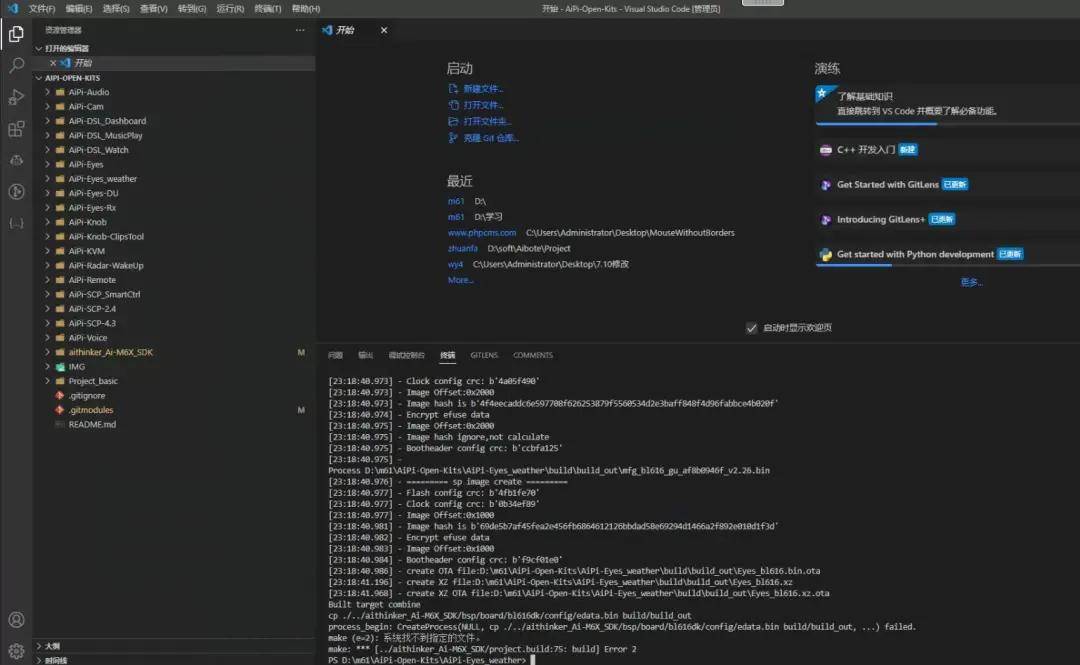Screen dimensions: 1080x665
Task: Collapse the AIPI-OPEN-KITS root folder
Action: (39, 78)
